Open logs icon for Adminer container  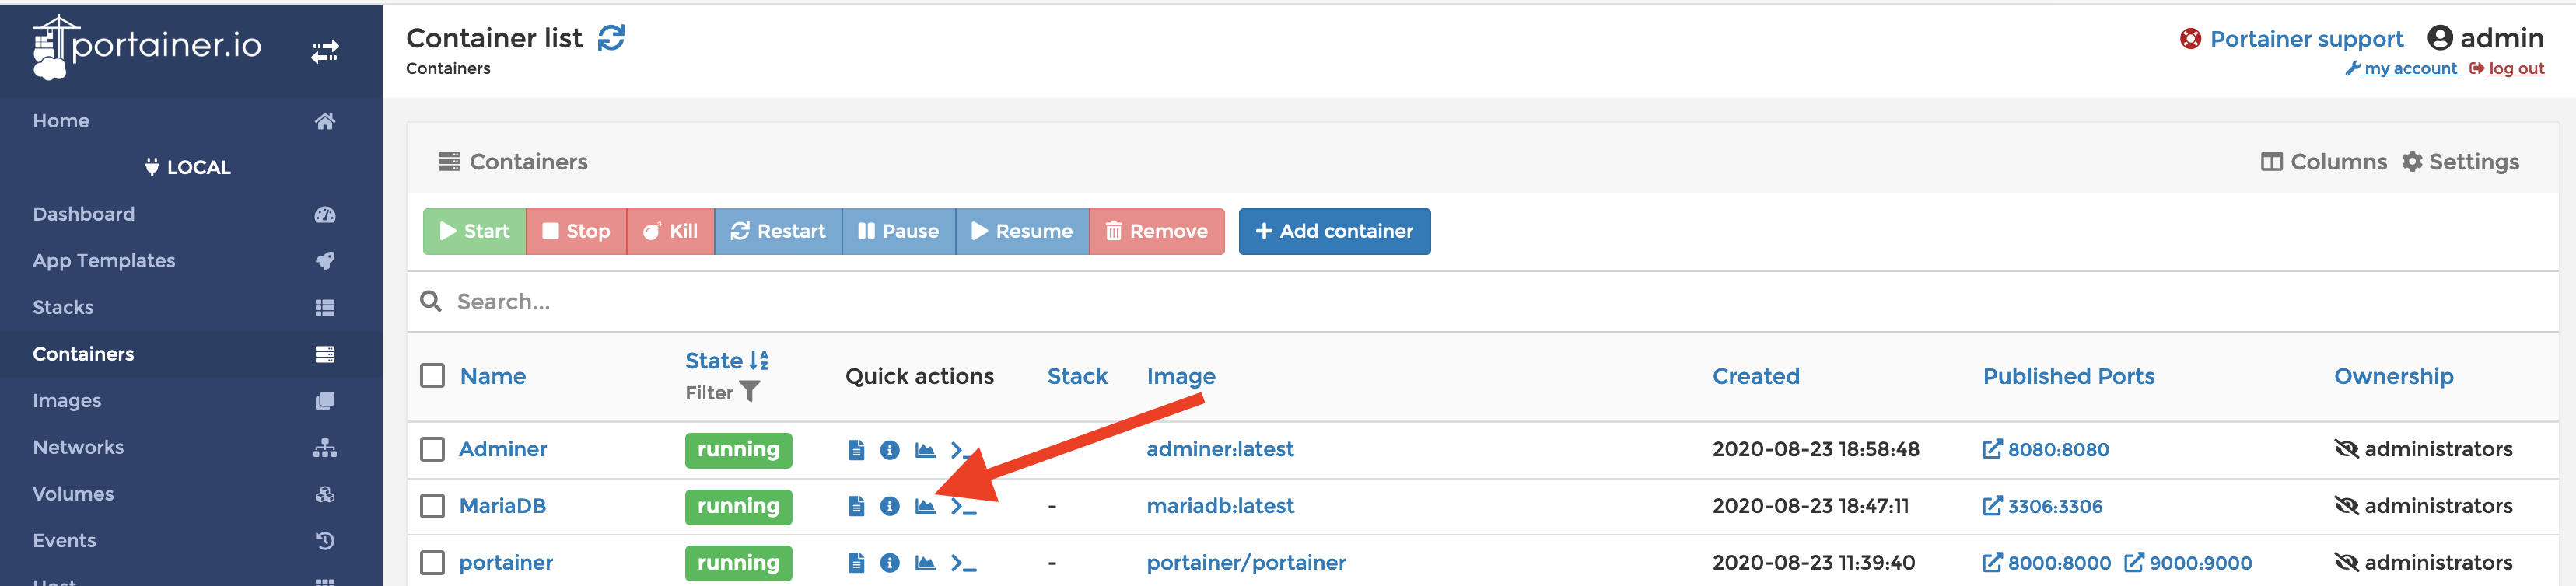(x=856, y=450)
